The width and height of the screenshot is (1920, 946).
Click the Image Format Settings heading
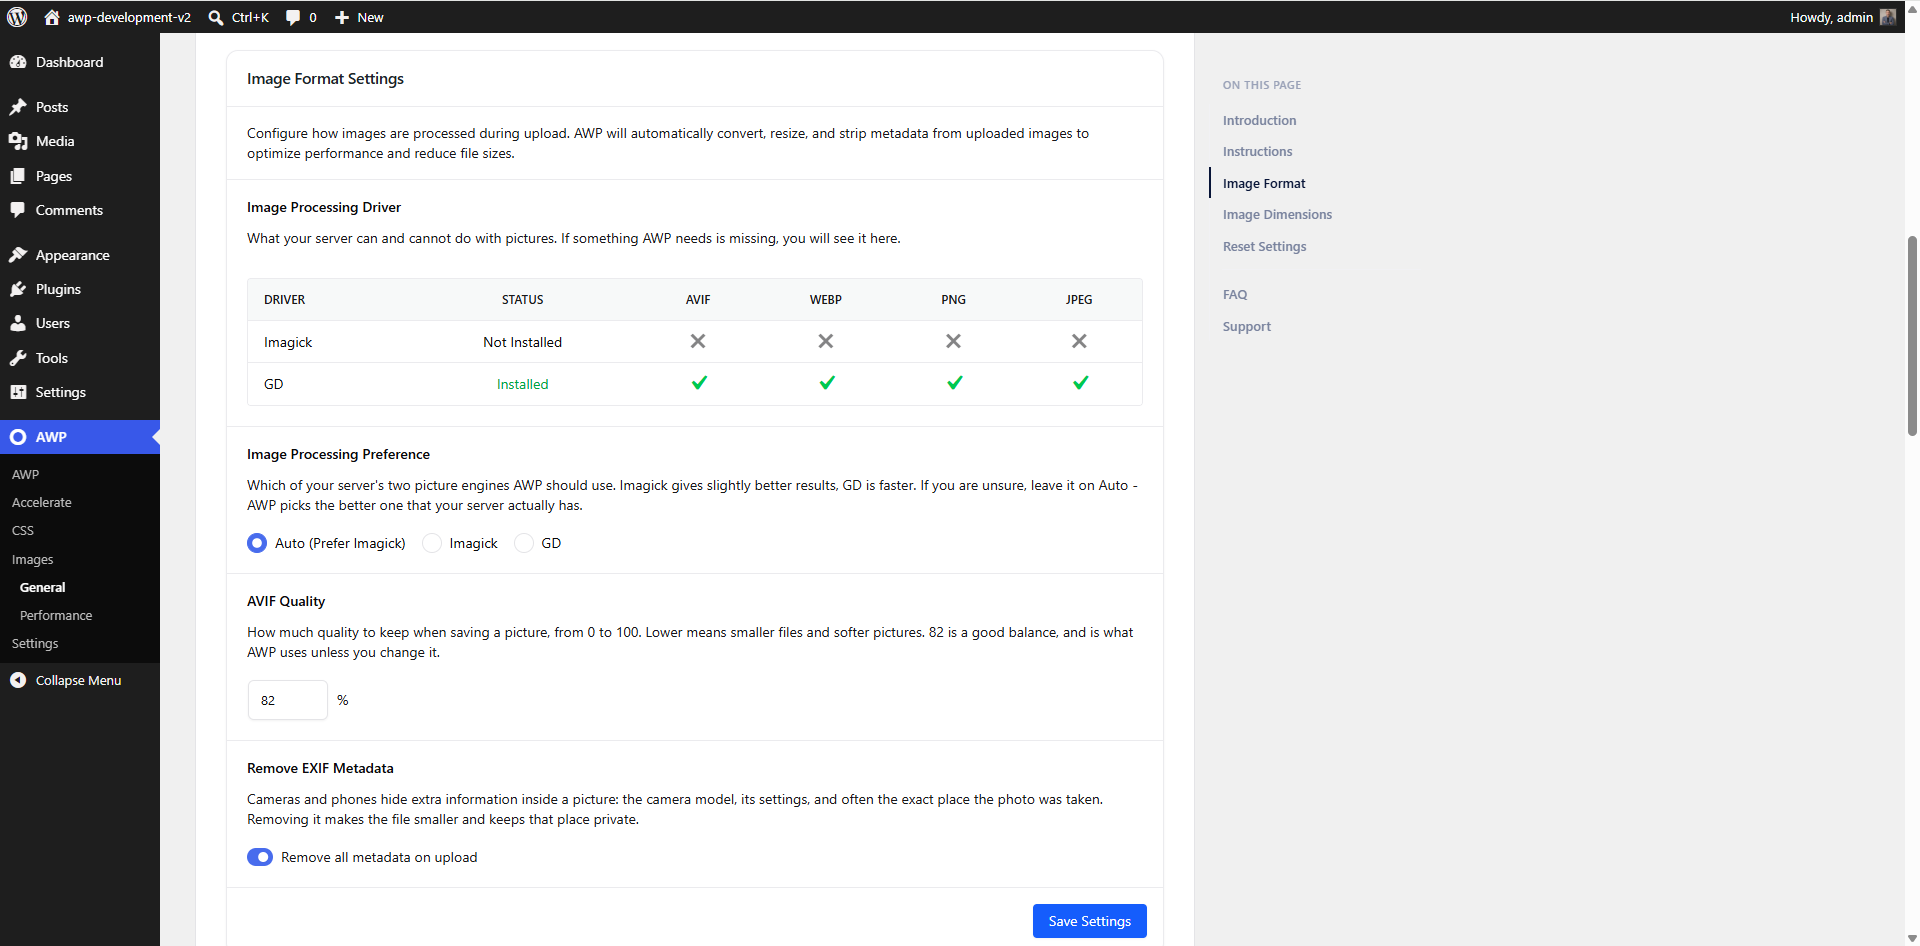[325, 78]
